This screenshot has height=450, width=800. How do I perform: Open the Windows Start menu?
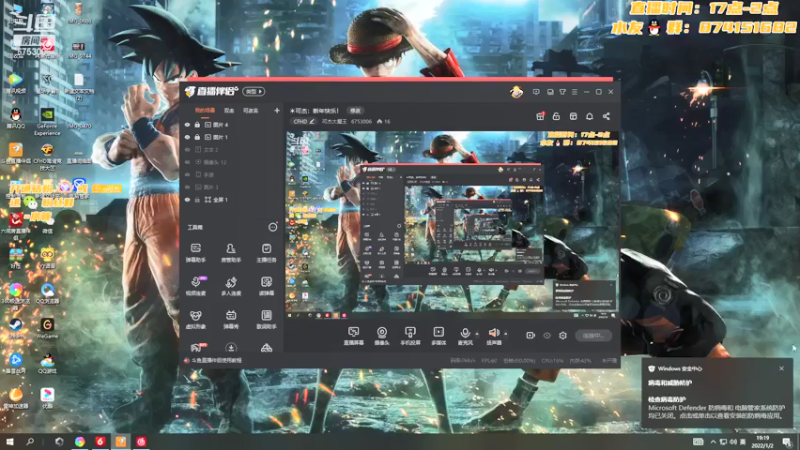click(9, 442)
